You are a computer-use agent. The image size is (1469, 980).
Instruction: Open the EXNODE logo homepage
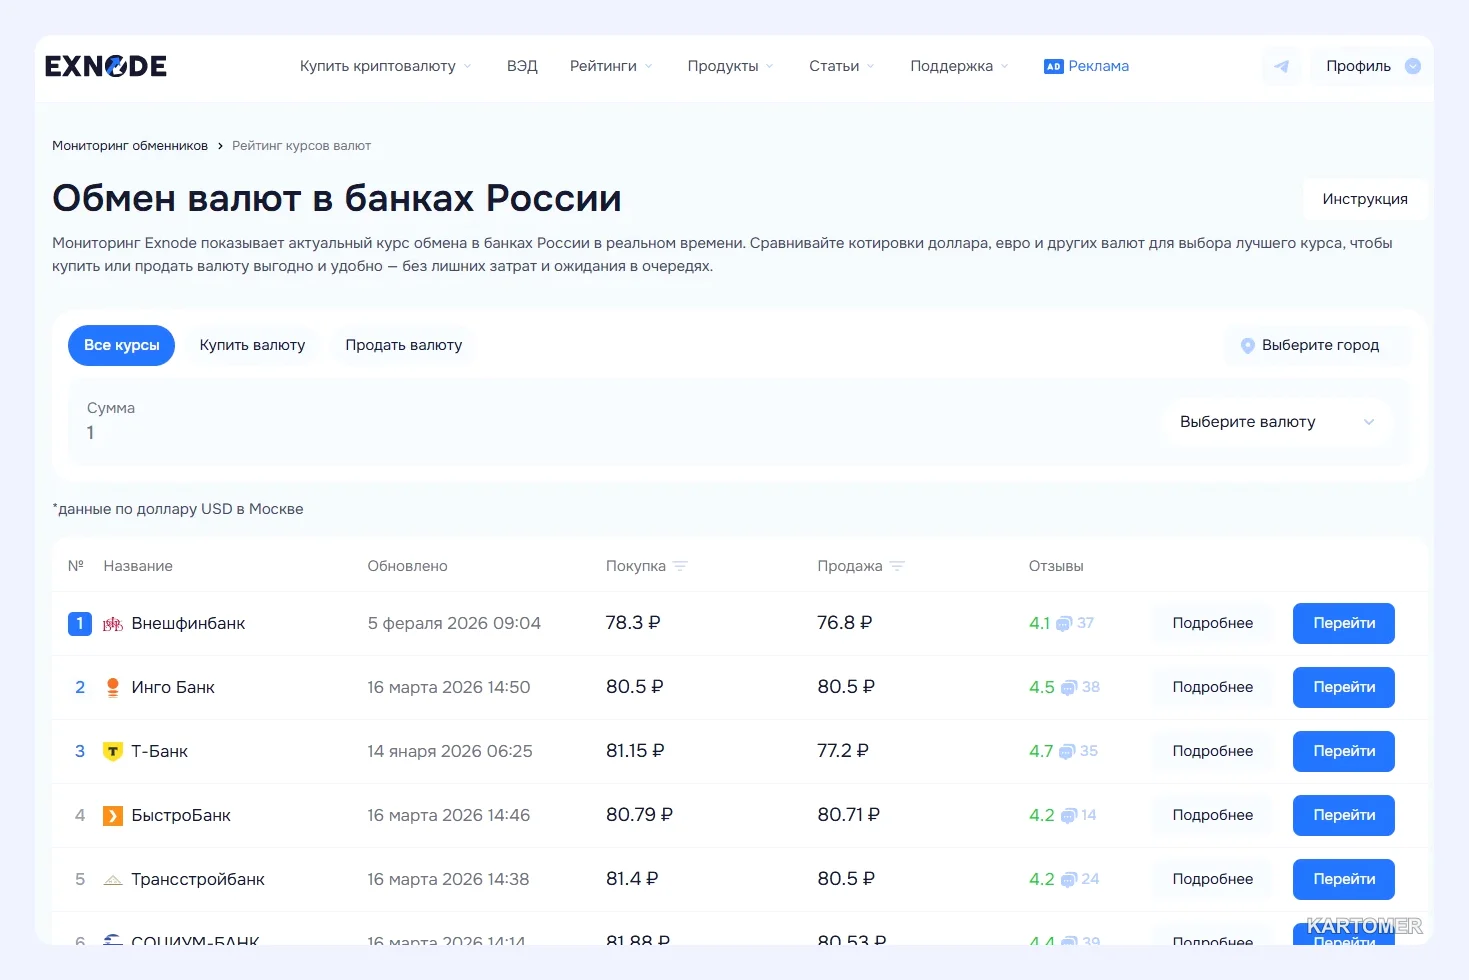click(x=106, y=66)
